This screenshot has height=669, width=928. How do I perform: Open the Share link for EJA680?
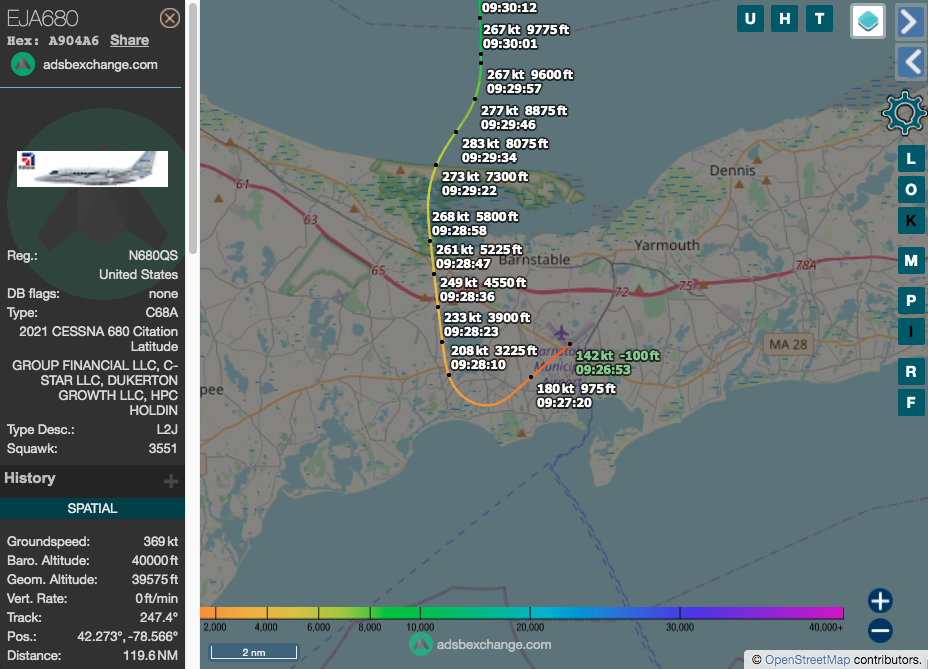129,40
